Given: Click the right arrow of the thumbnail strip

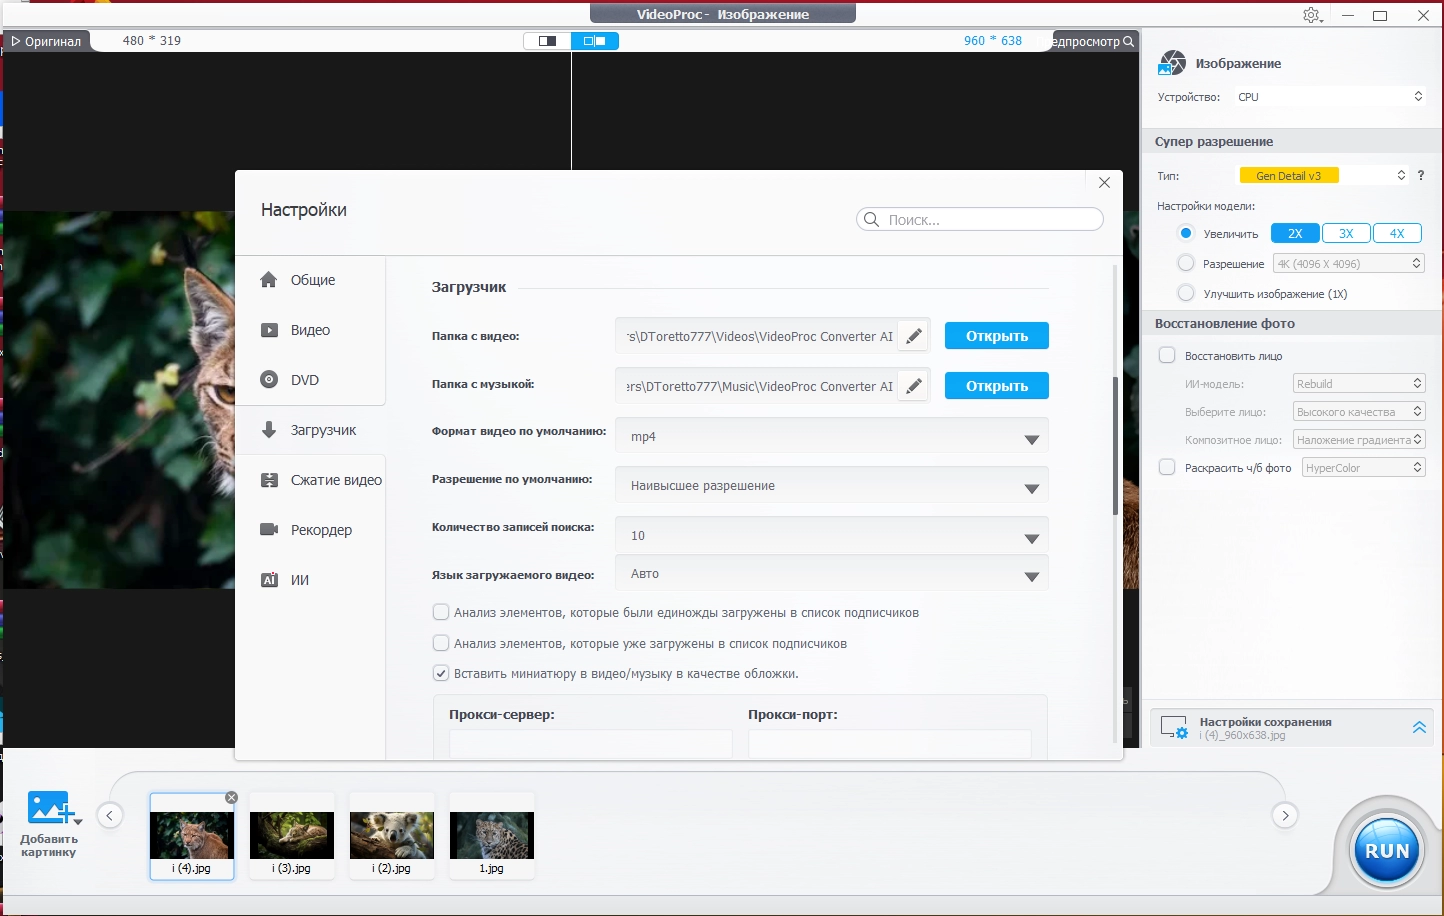Looking at the screenshot, I should tap(1285, 815).
